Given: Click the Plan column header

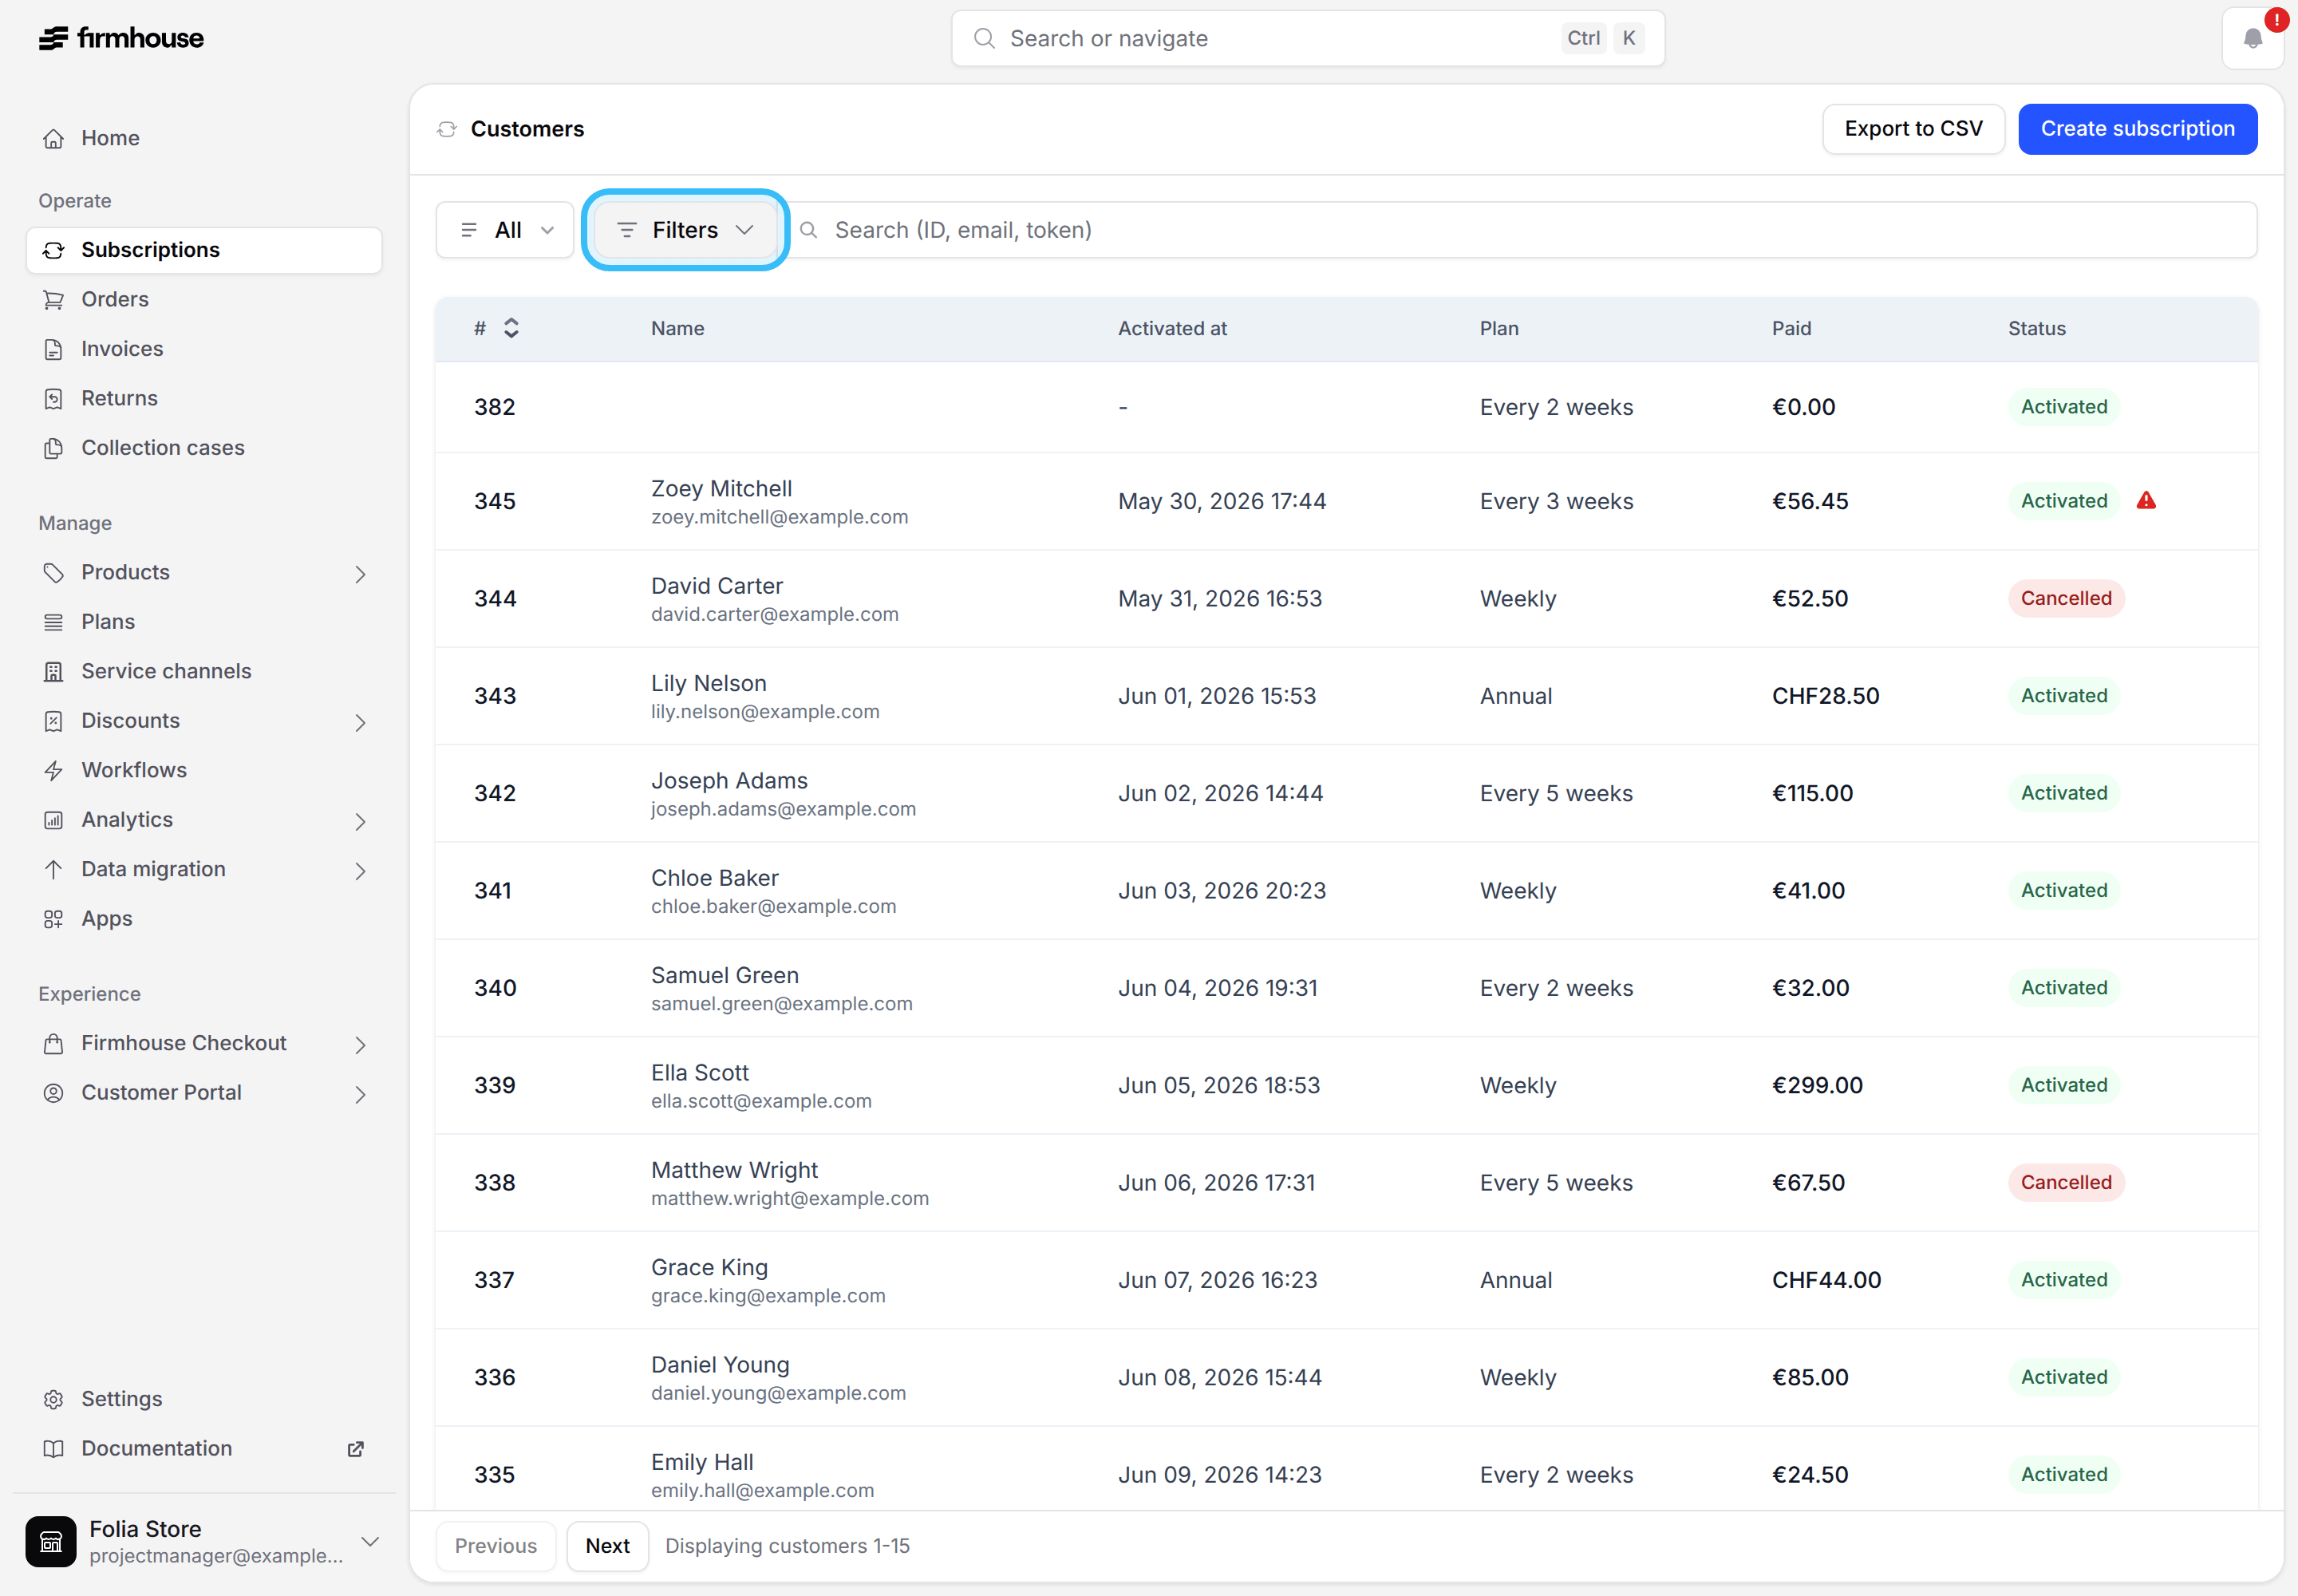Looking at the screenshot, I should coord(1499,329).
